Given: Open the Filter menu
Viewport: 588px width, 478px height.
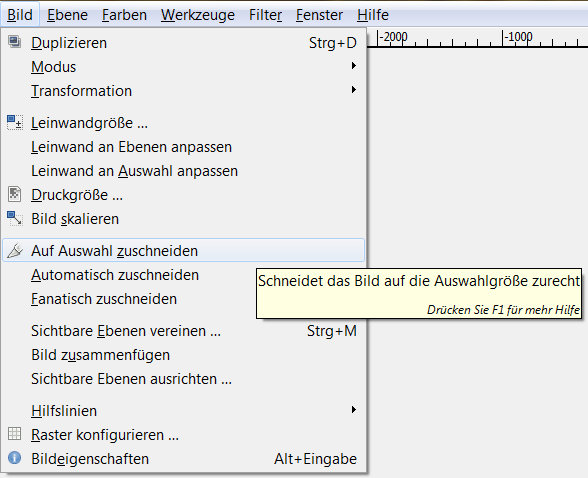Looking at the screenshot, I should pos(266,15).
